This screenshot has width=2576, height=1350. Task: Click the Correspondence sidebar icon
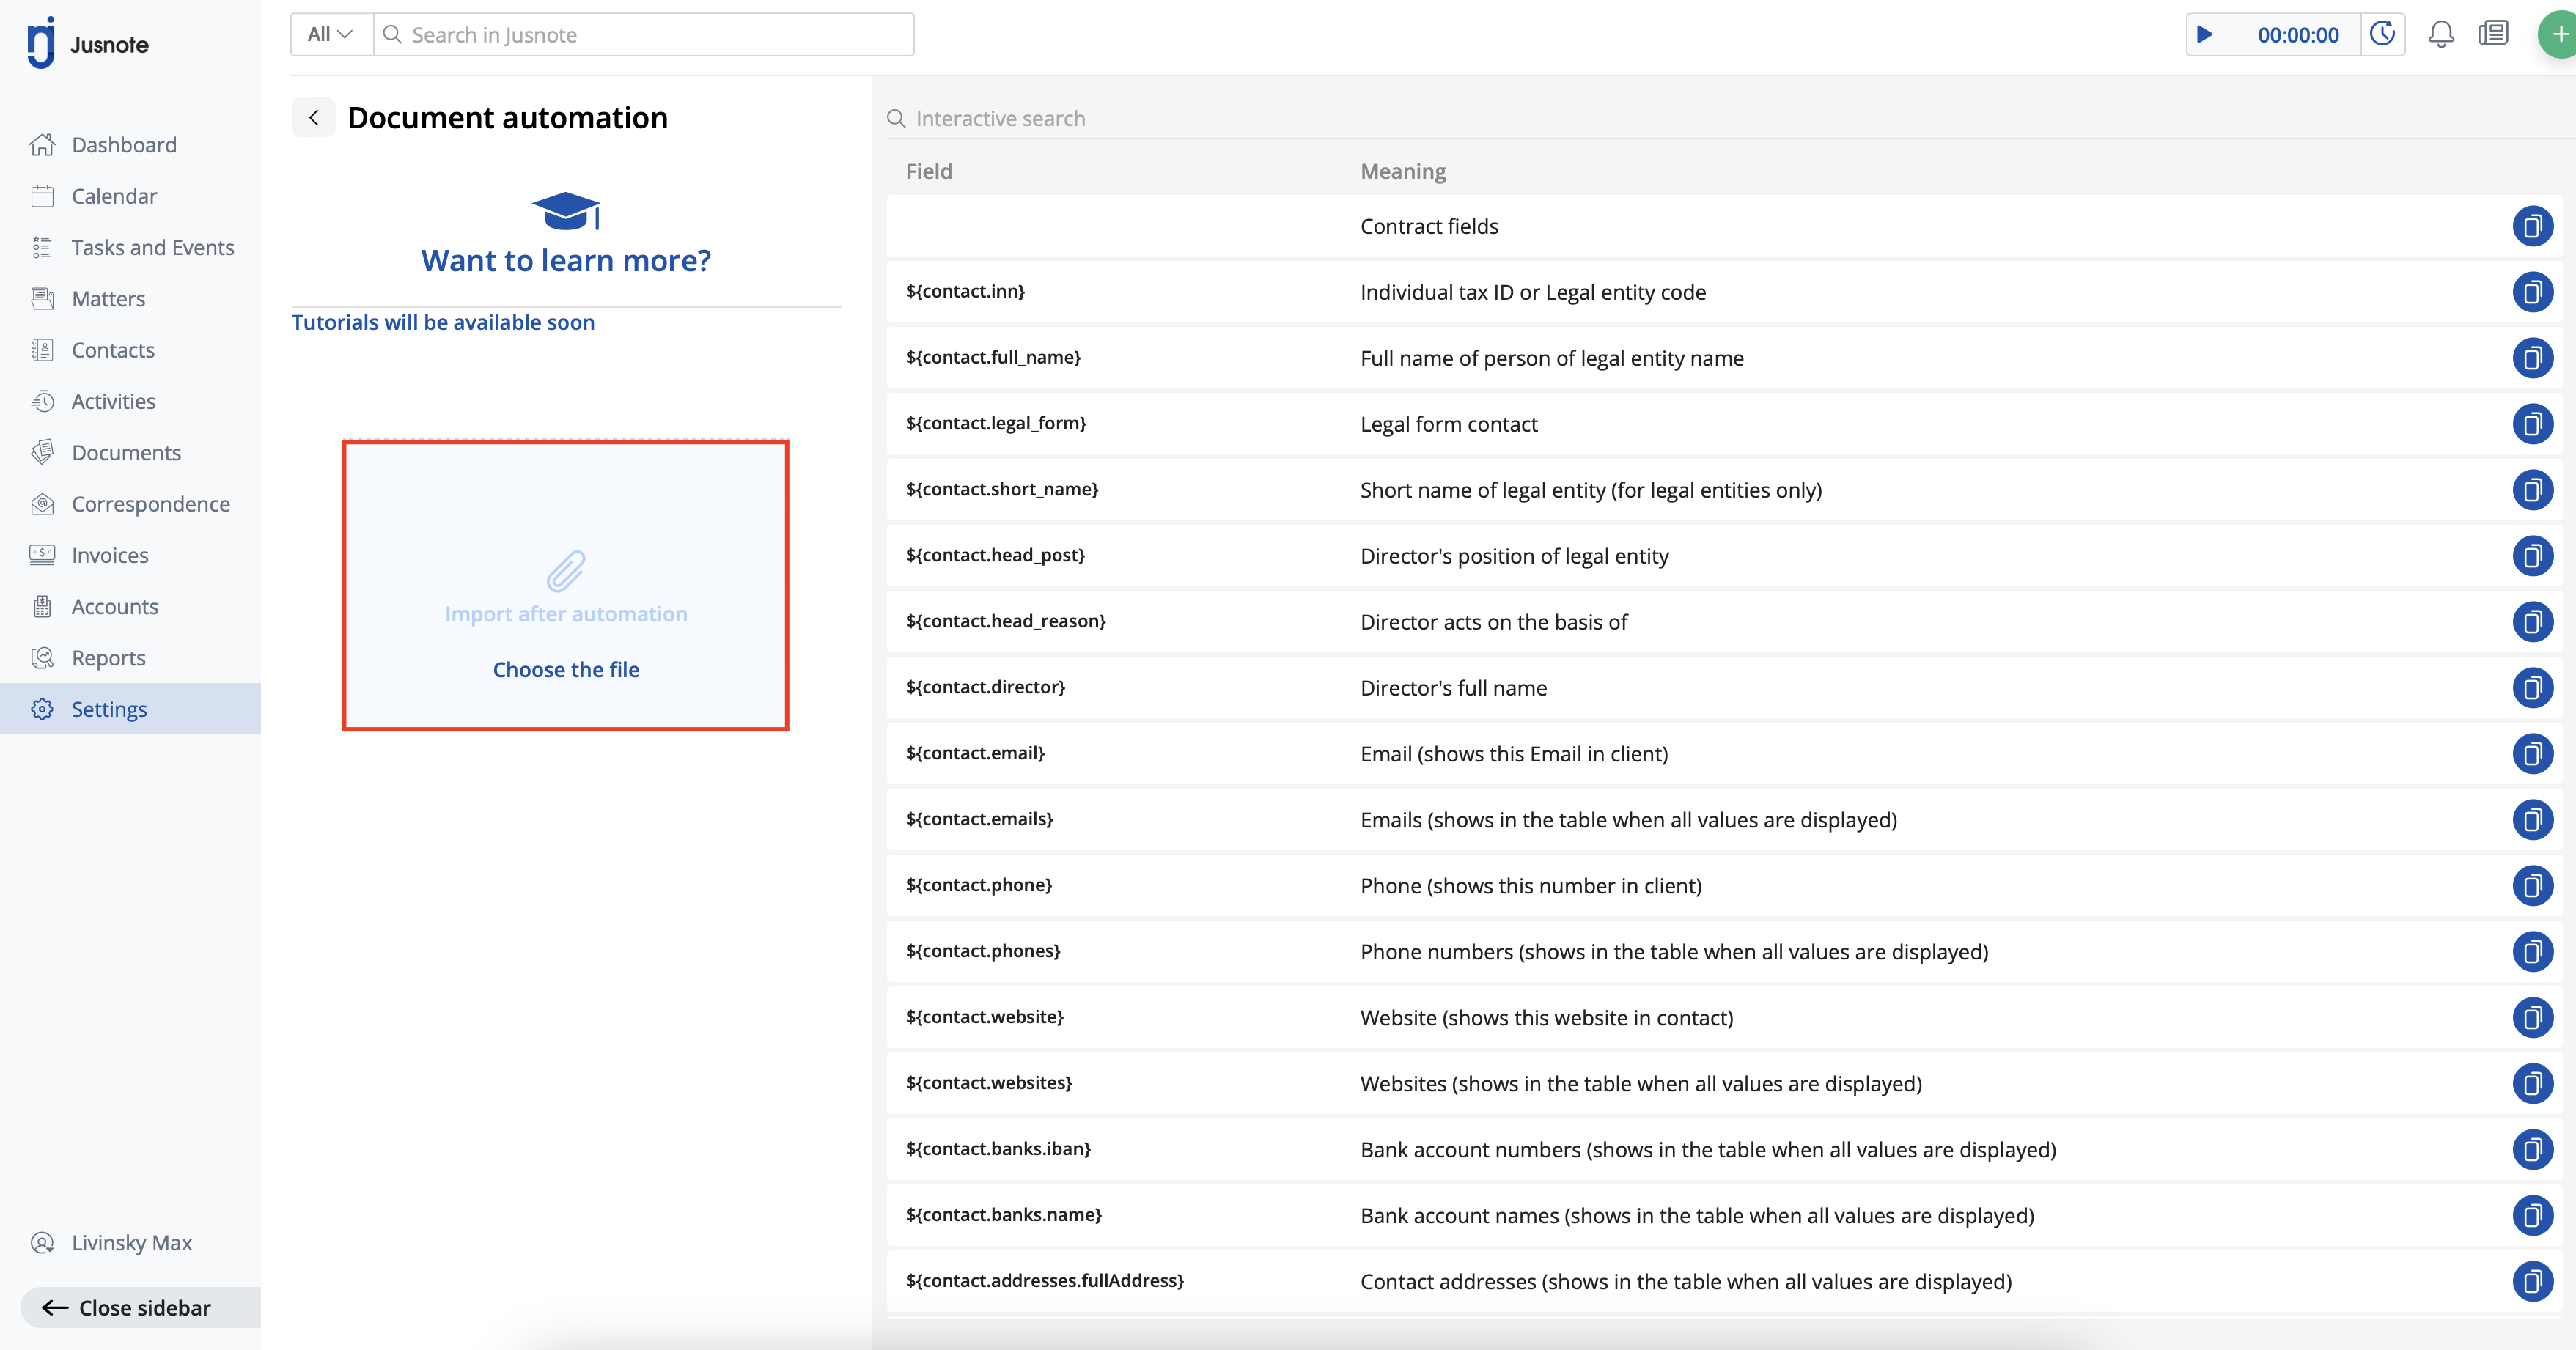point(42,504)
